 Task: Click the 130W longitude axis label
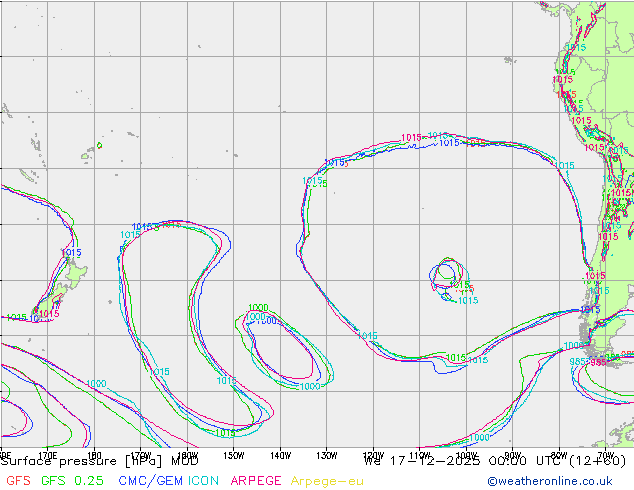[x=327, y=456]
